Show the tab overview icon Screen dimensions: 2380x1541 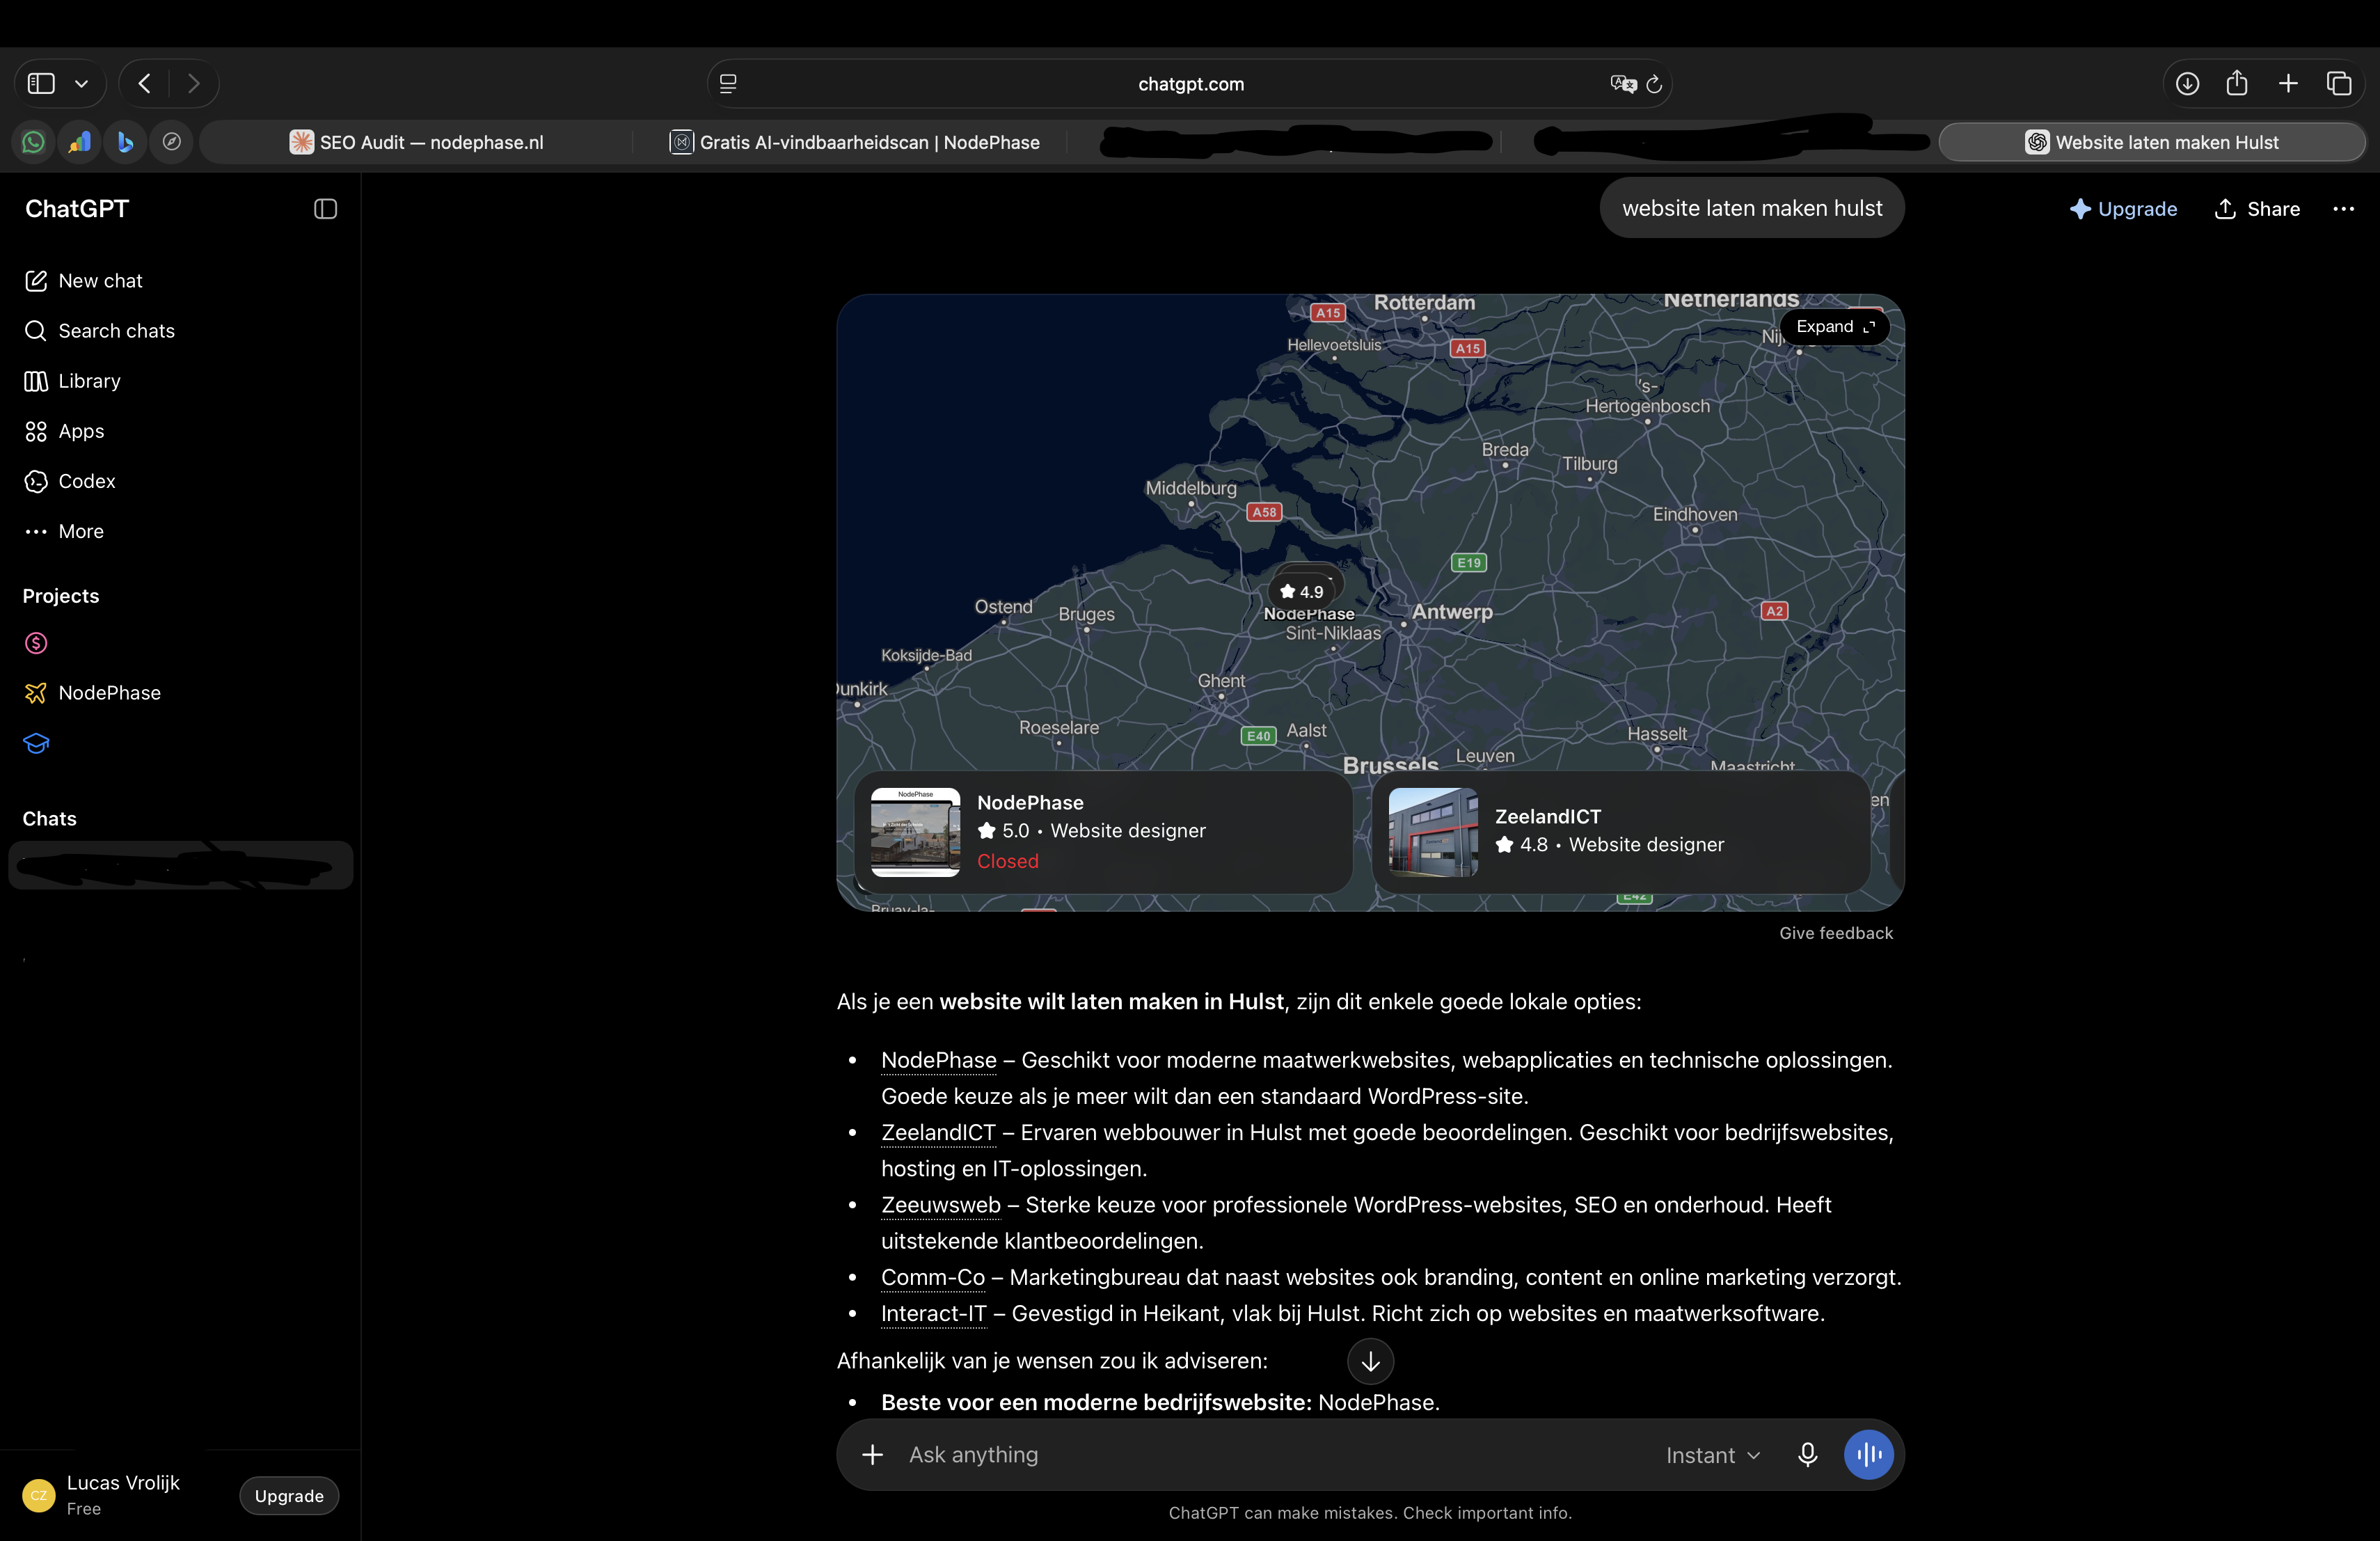point(2339,84)
